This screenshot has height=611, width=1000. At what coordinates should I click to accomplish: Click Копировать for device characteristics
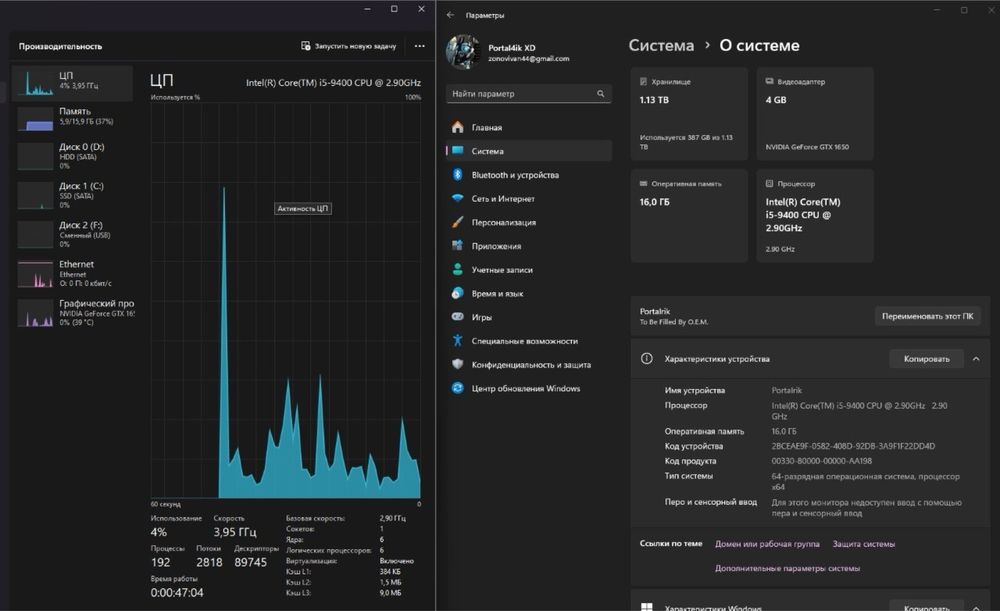[x=926, y=359]
